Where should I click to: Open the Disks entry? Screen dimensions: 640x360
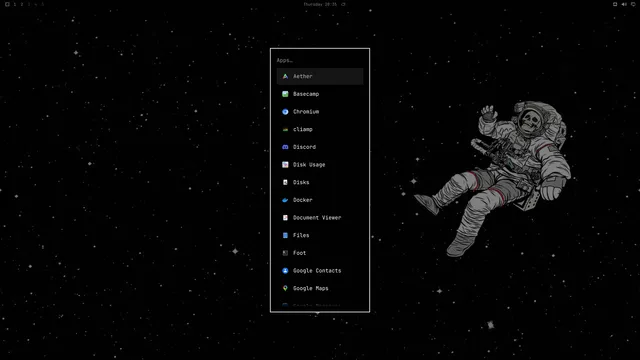point(320,182)
